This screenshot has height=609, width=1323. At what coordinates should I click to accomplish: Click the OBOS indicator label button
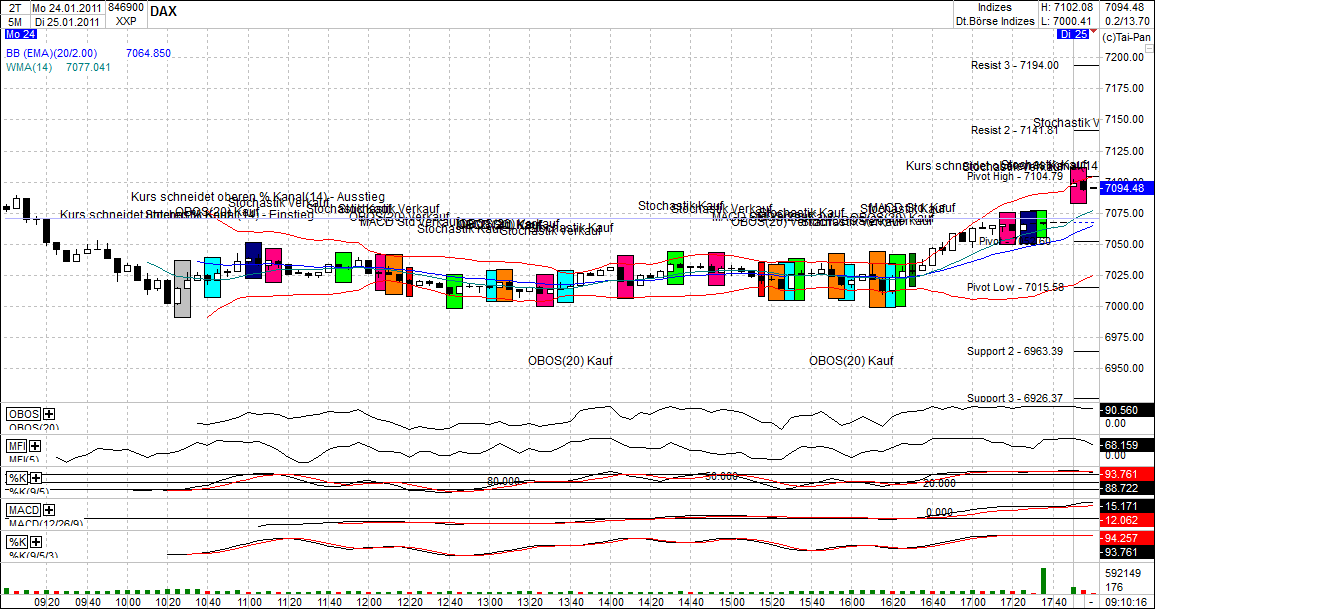(22, 413)
